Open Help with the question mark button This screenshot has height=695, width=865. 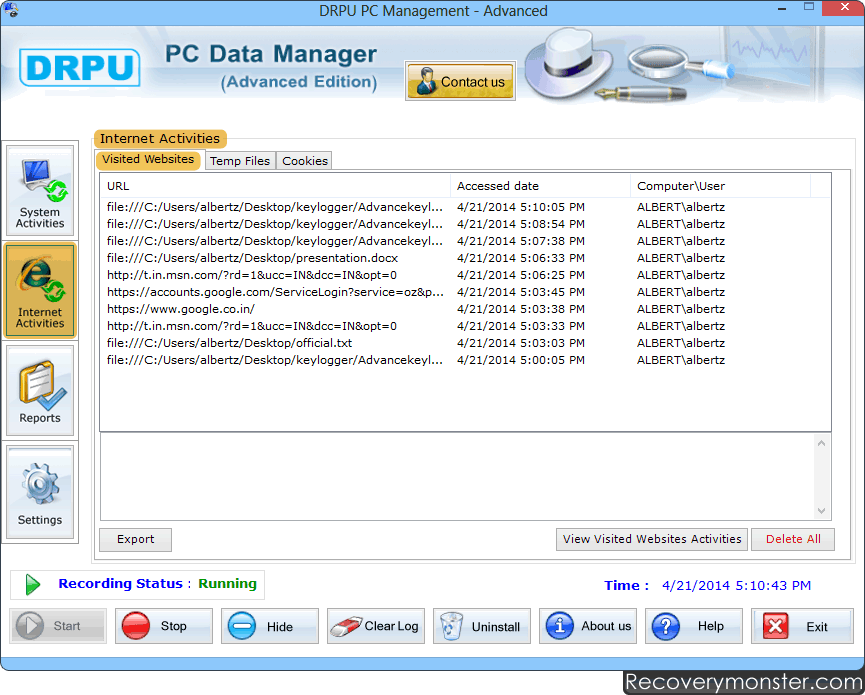pos(693,626)
